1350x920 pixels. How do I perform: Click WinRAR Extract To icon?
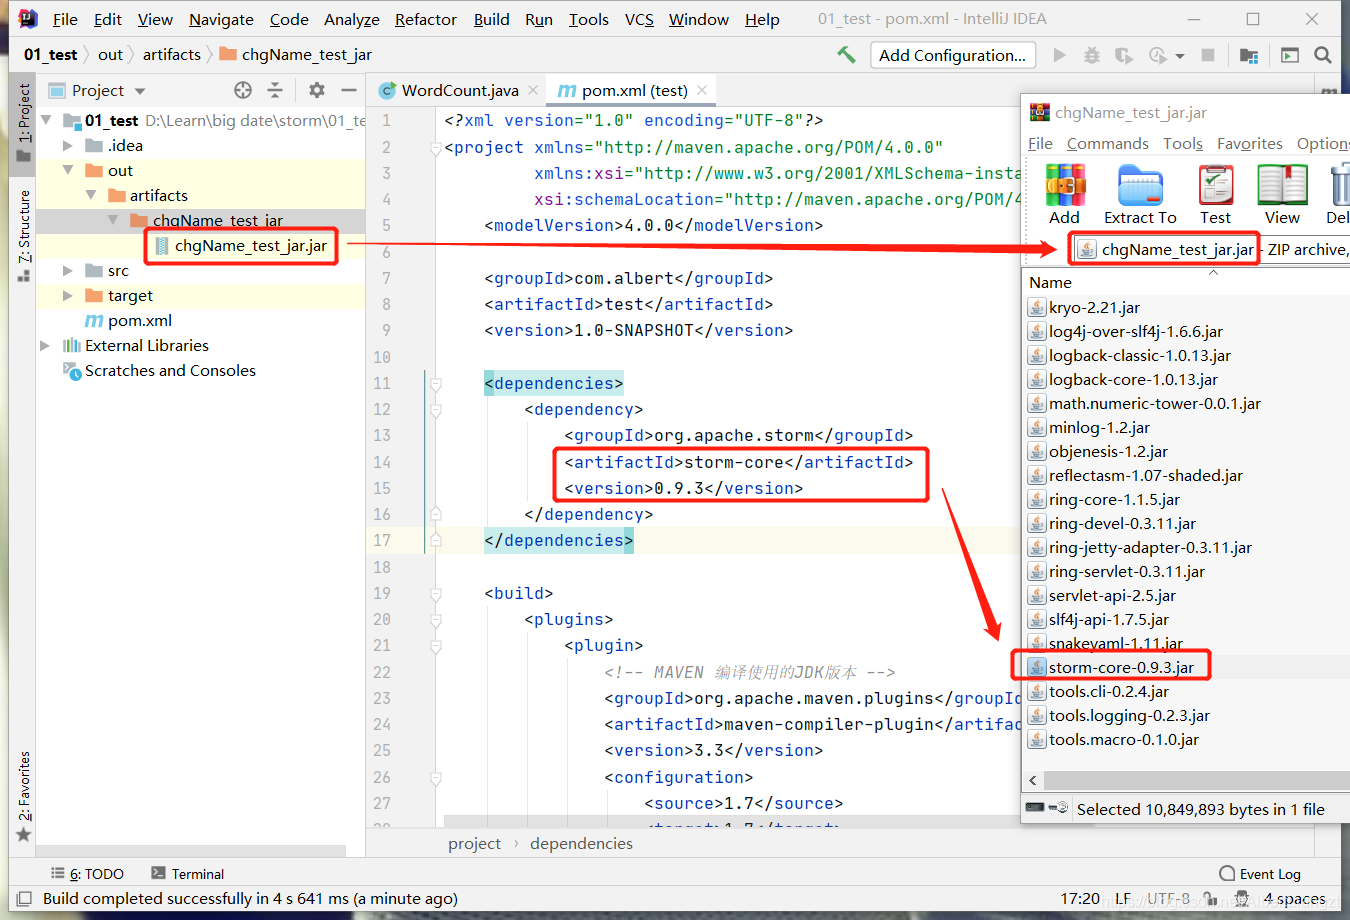pos(1140,196)
